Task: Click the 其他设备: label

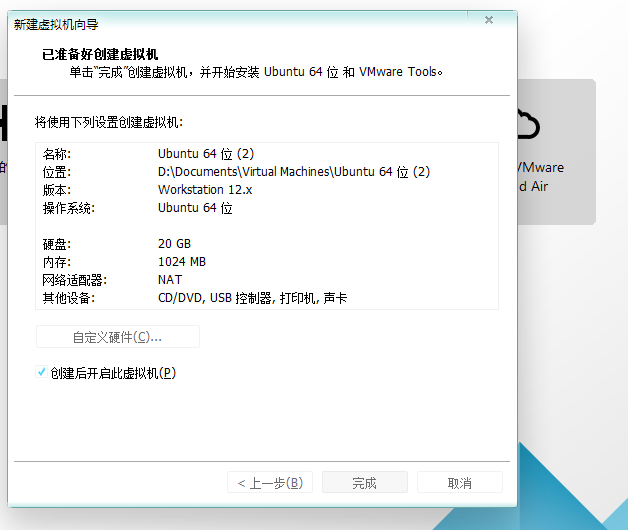Action: click(68, 298)
